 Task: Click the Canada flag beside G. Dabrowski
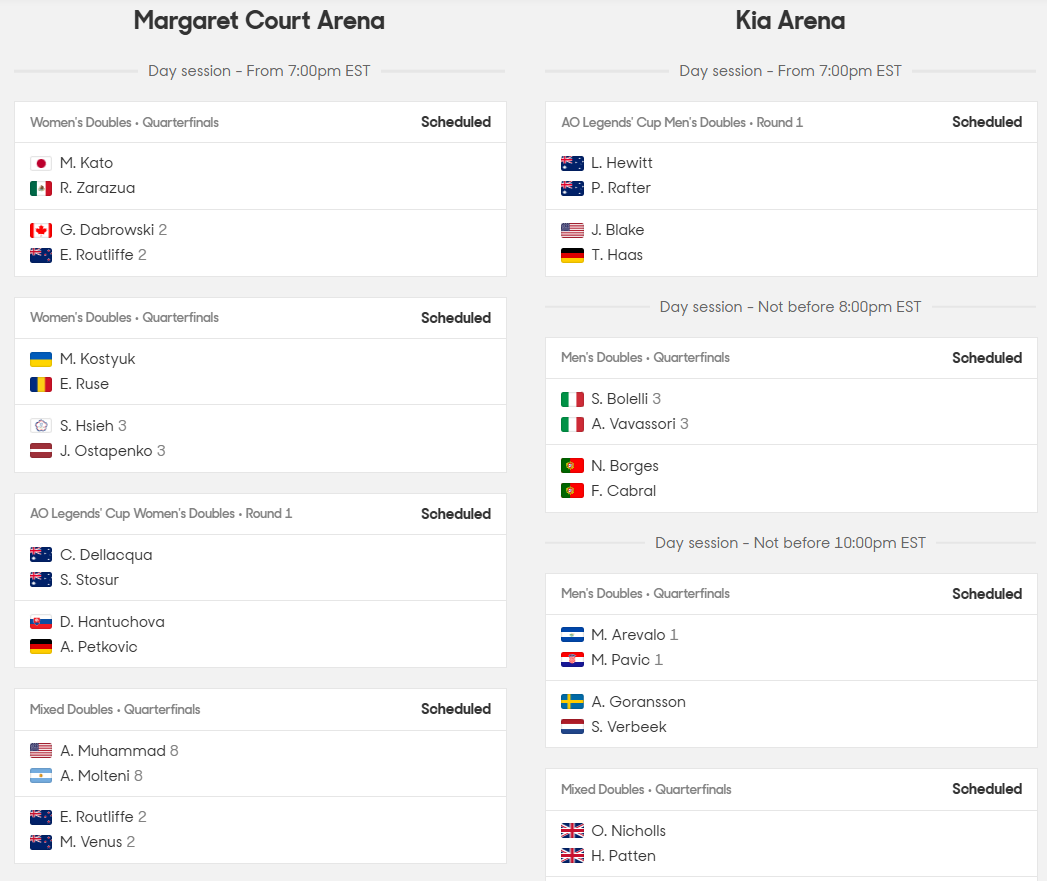[41, 230]
